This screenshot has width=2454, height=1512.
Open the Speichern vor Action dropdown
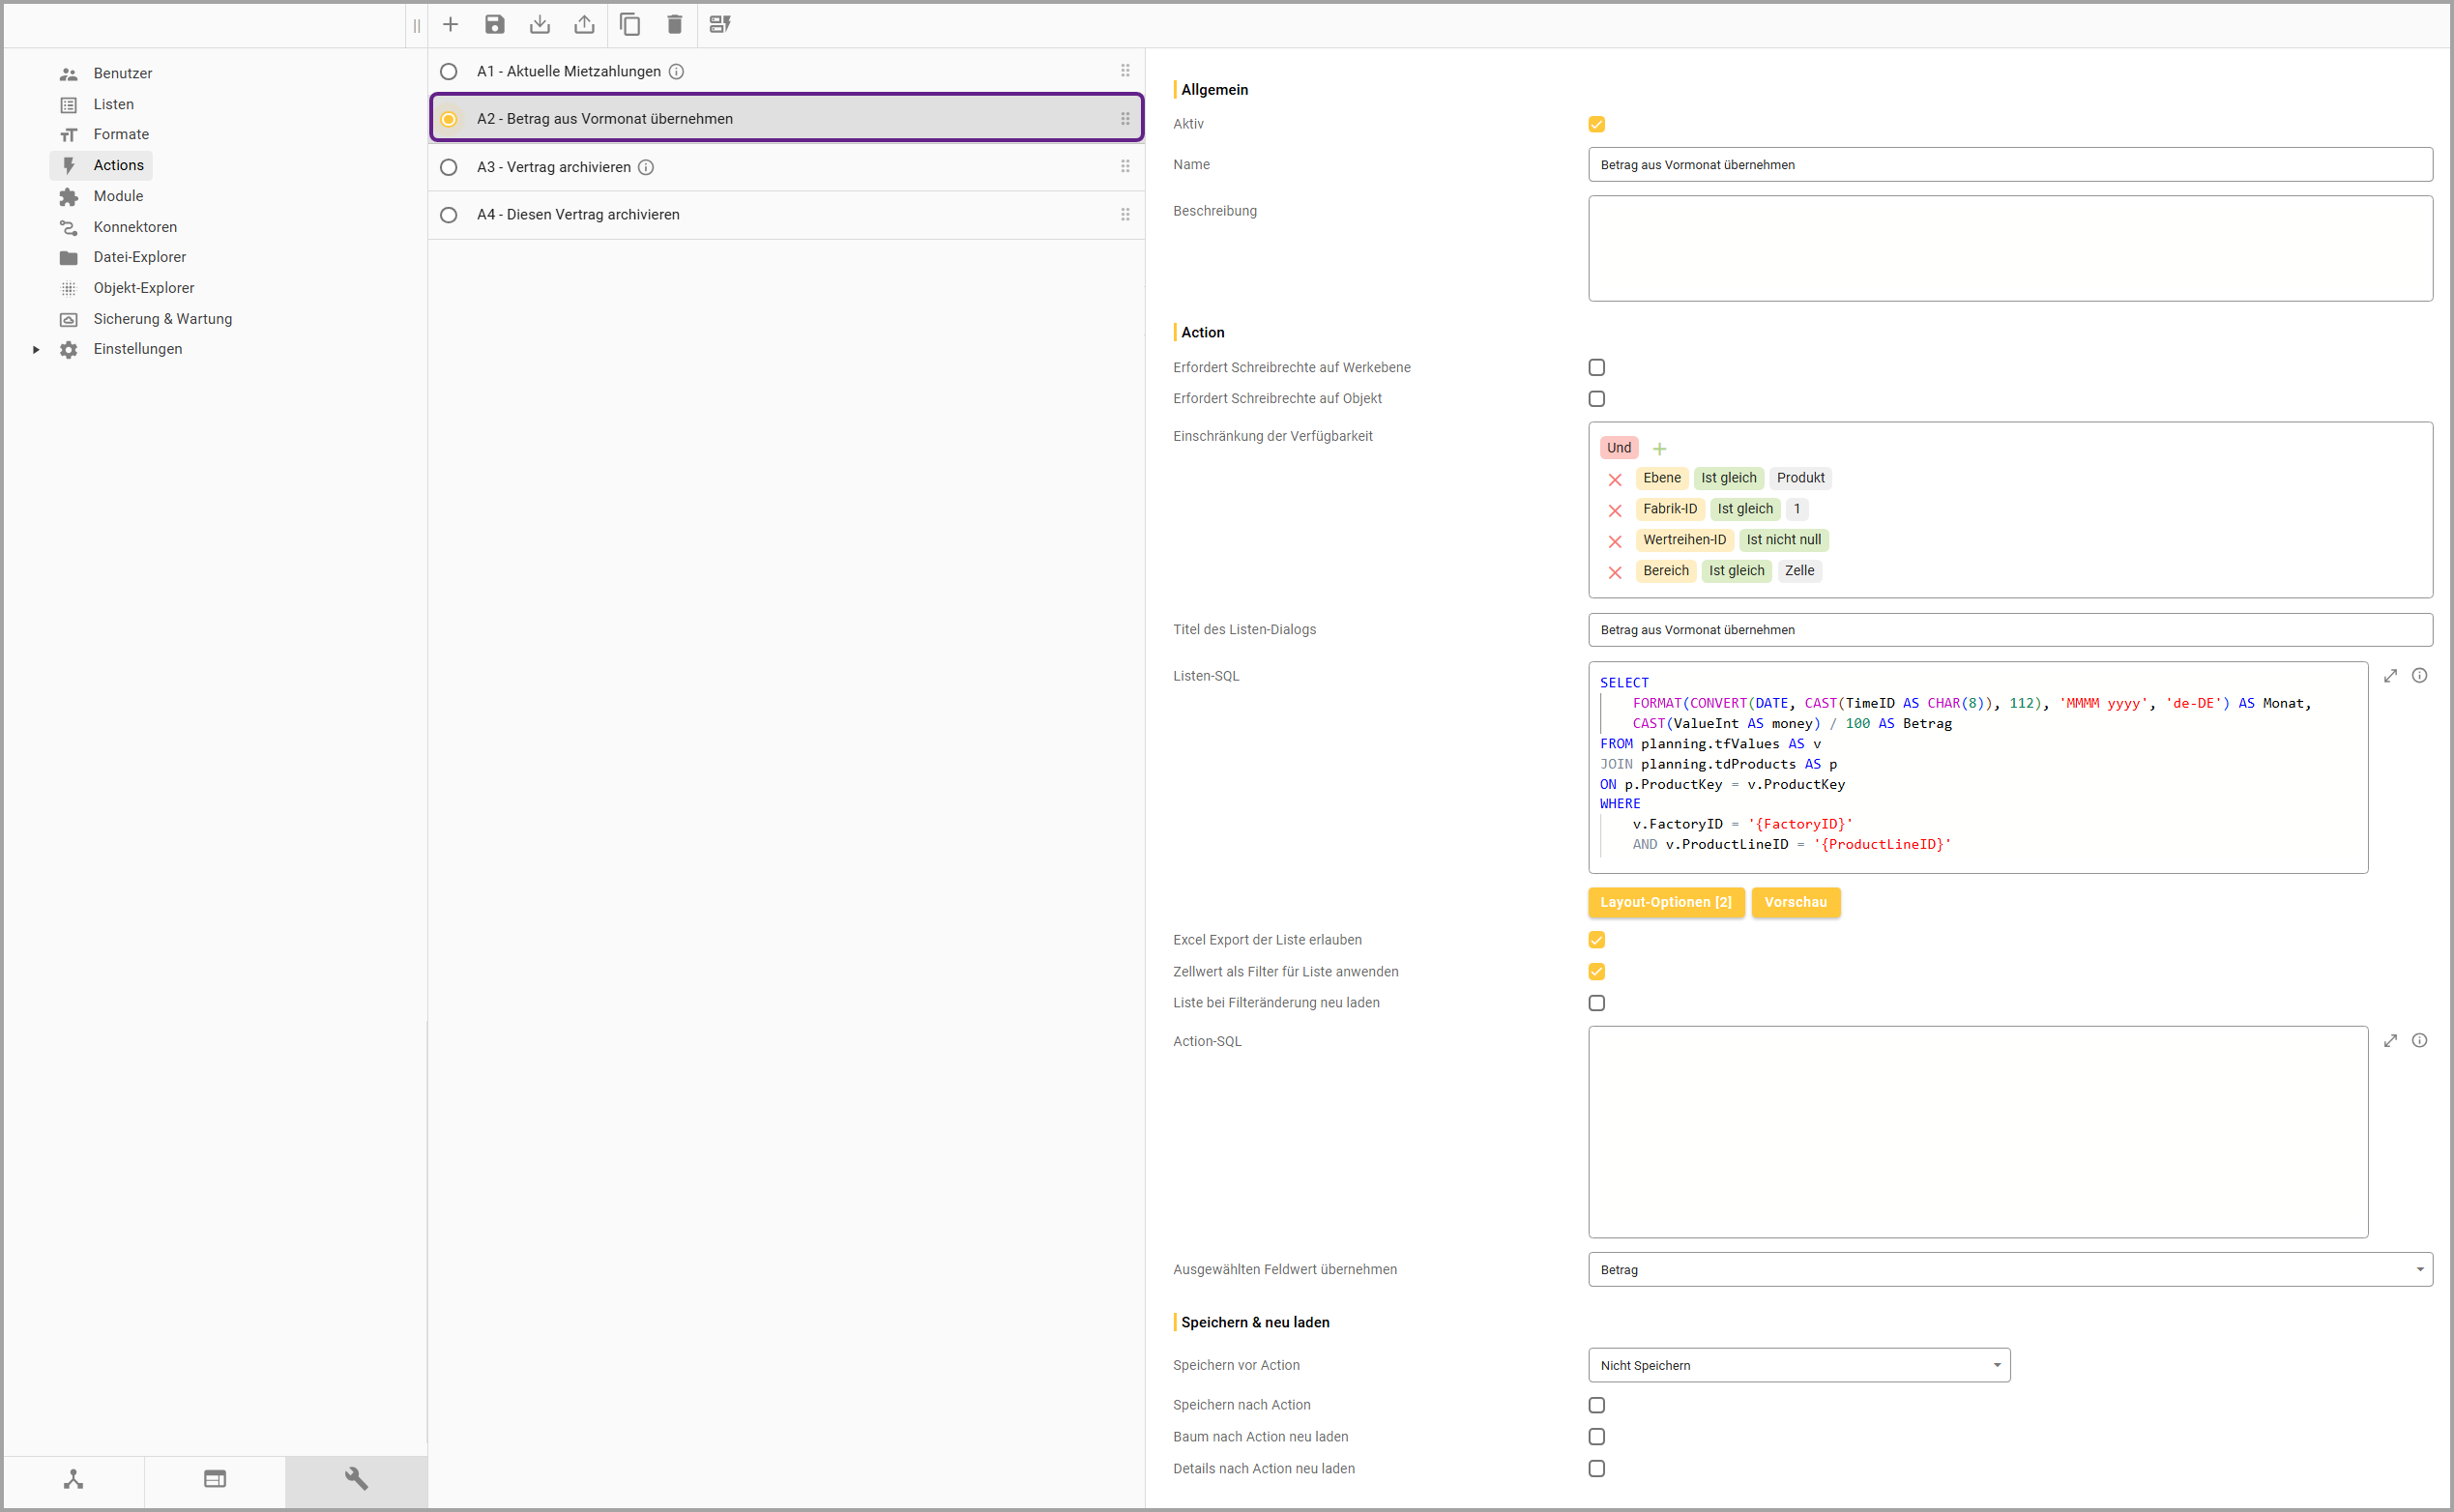tap(1798, 1365)
